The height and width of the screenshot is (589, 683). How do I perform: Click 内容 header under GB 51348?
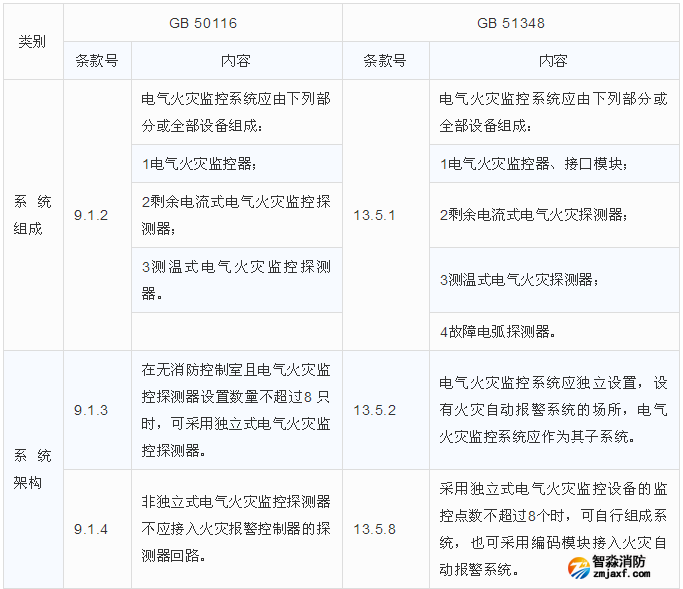(x=553, y=60)
